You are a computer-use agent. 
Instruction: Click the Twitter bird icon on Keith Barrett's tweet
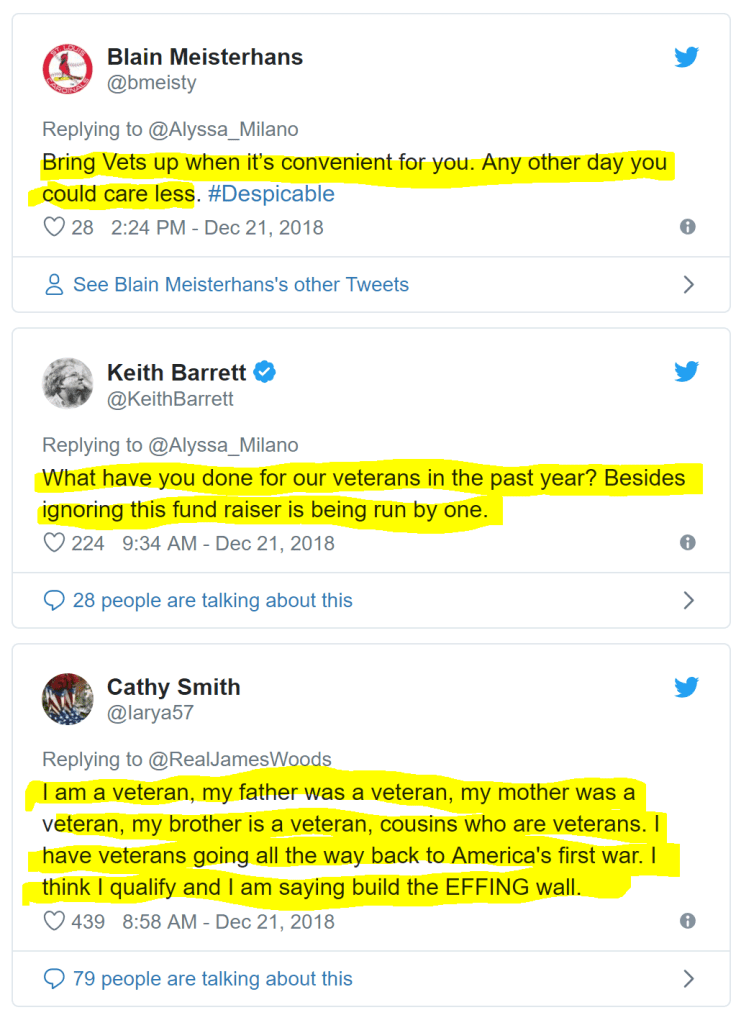tap(686, 372)
